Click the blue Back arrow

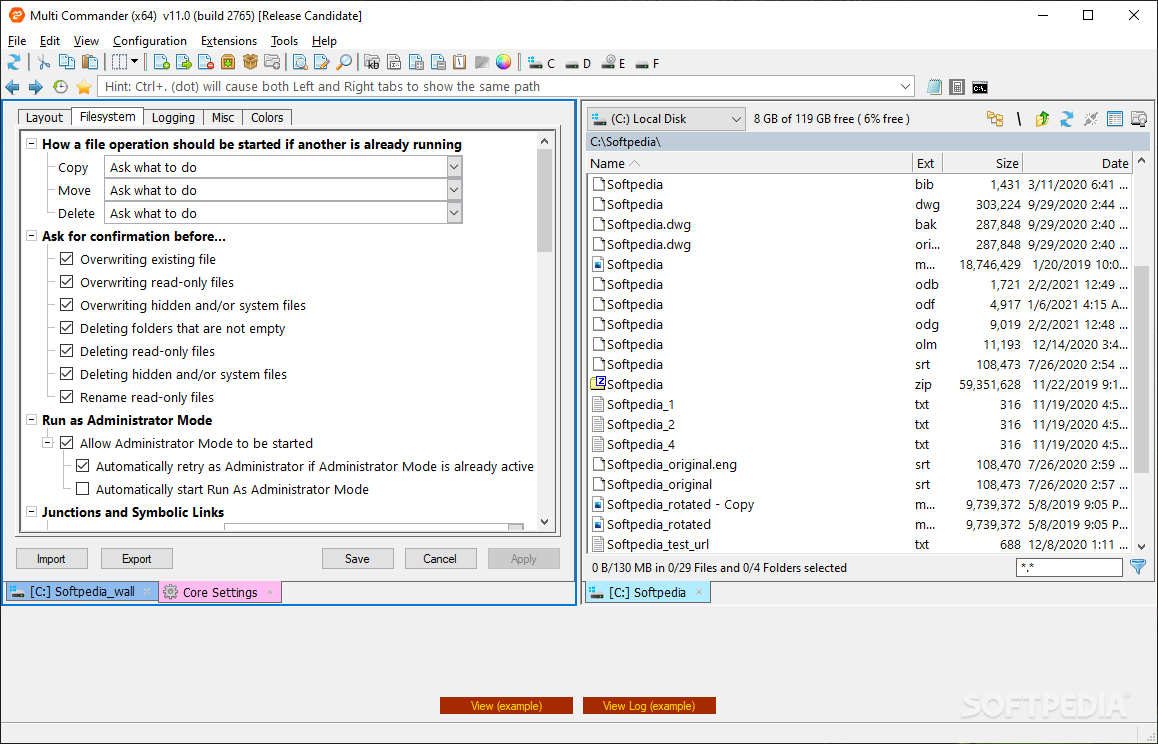(13, 87)
